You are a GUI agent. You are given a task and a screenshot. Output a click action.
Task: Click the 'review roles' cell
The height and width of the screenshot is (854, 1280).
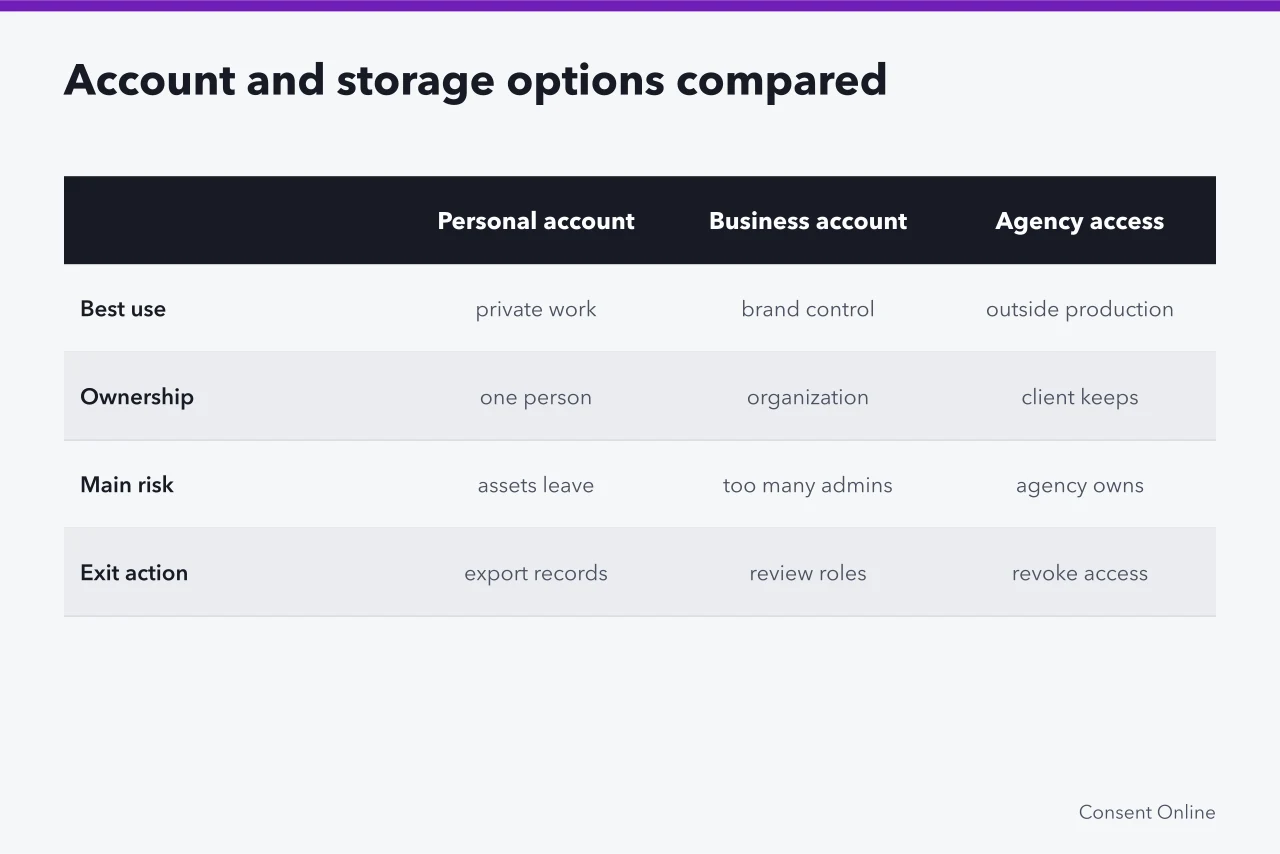808,573
